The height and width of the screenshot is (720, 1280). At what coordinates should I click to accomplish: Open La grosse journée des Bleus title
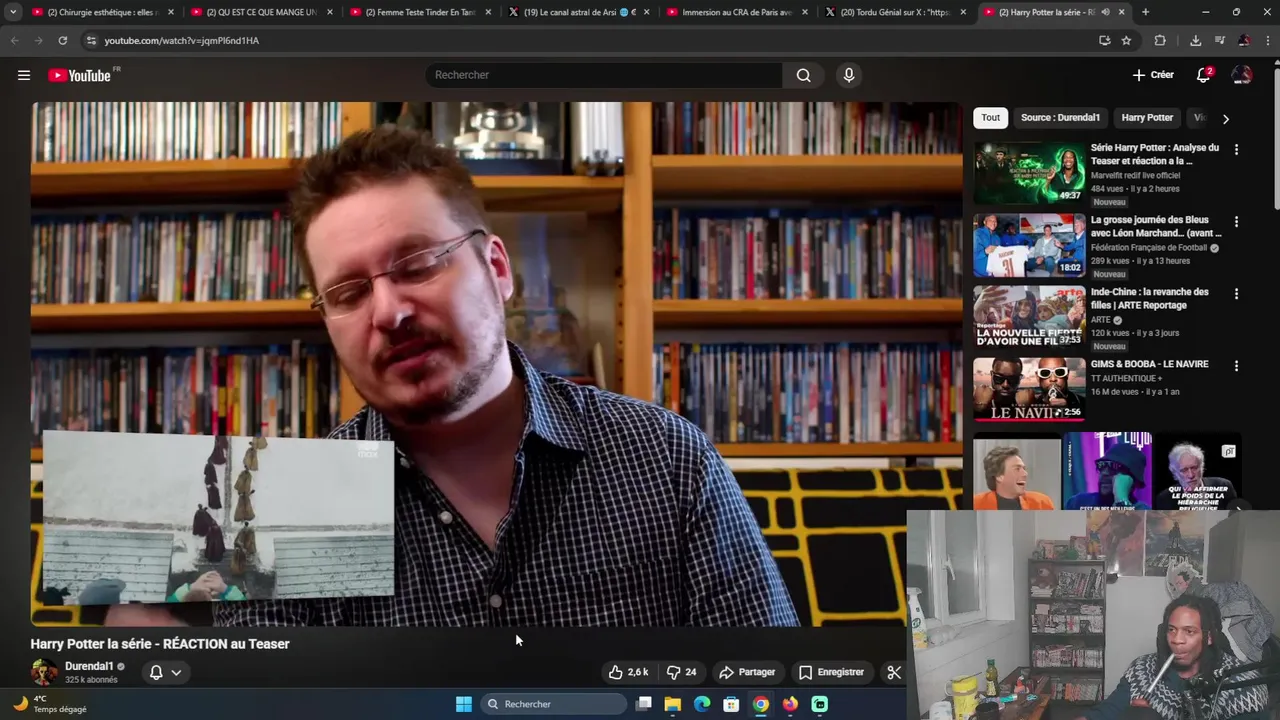[1155, 226]
